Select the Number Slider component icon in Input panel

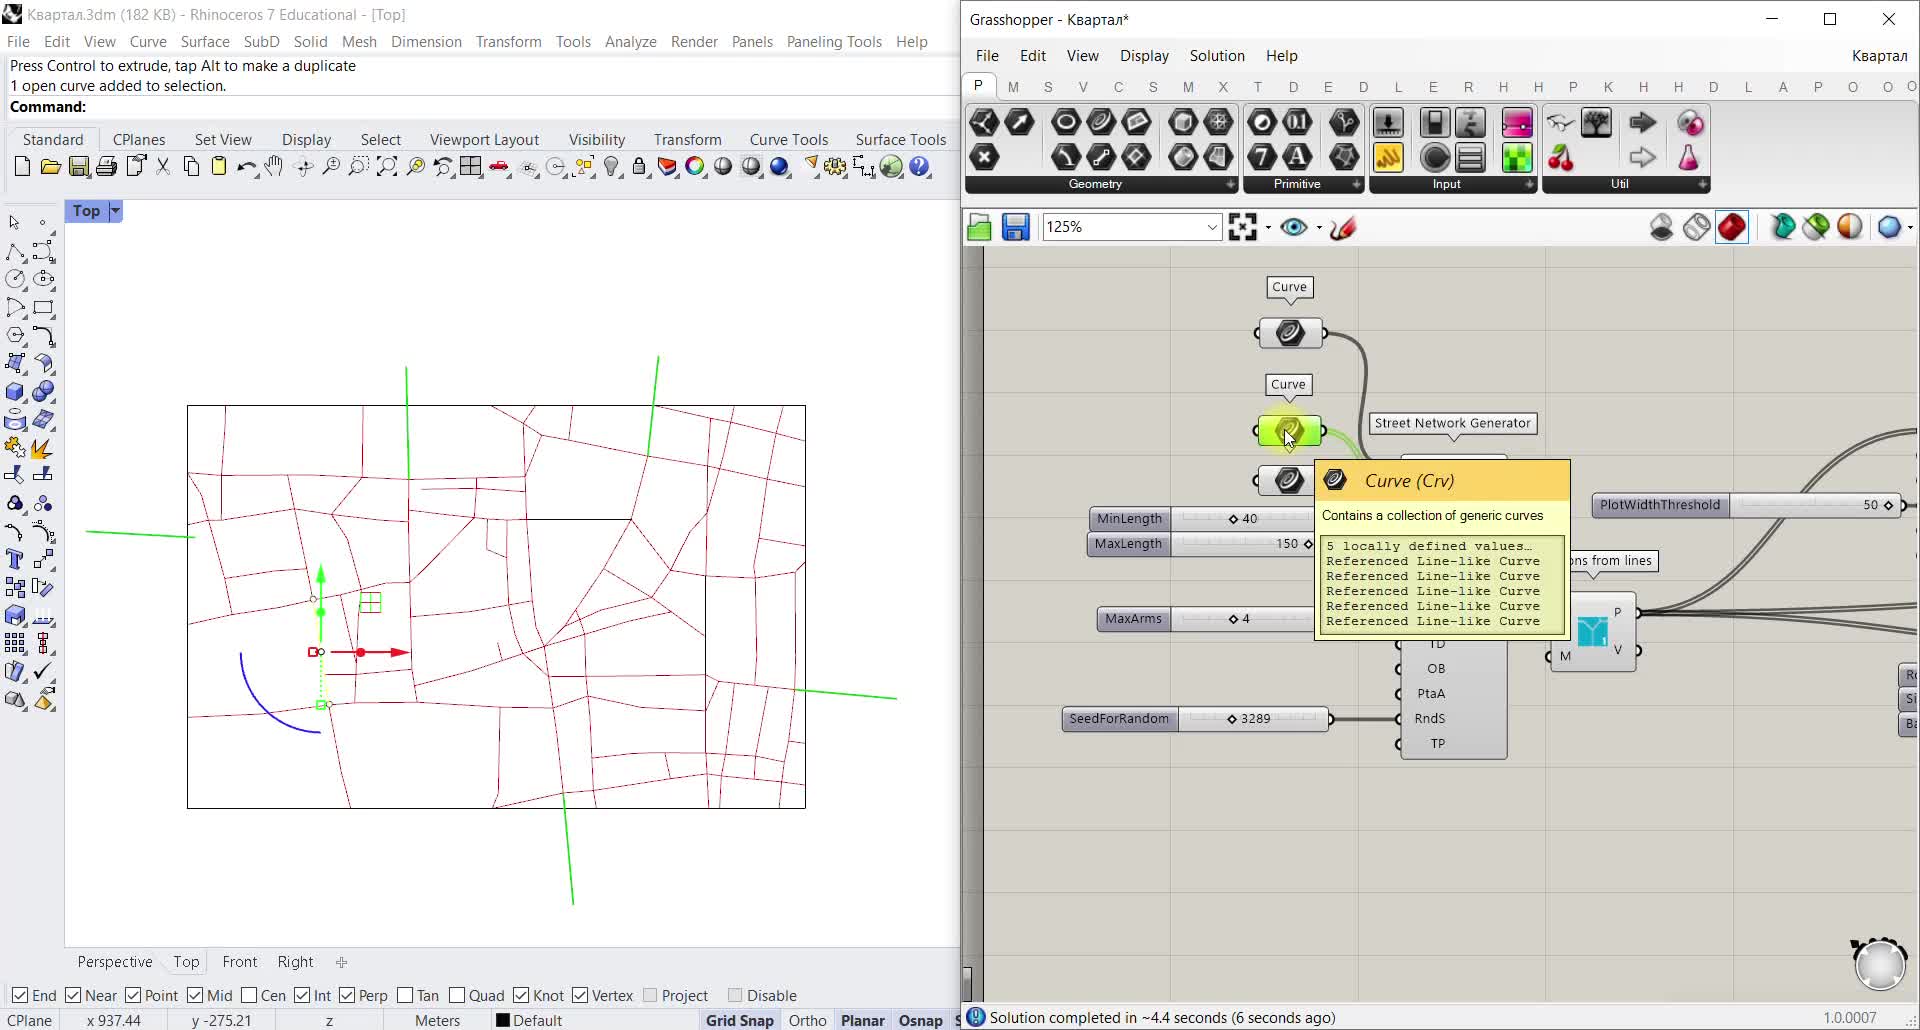coord(1388,123)
